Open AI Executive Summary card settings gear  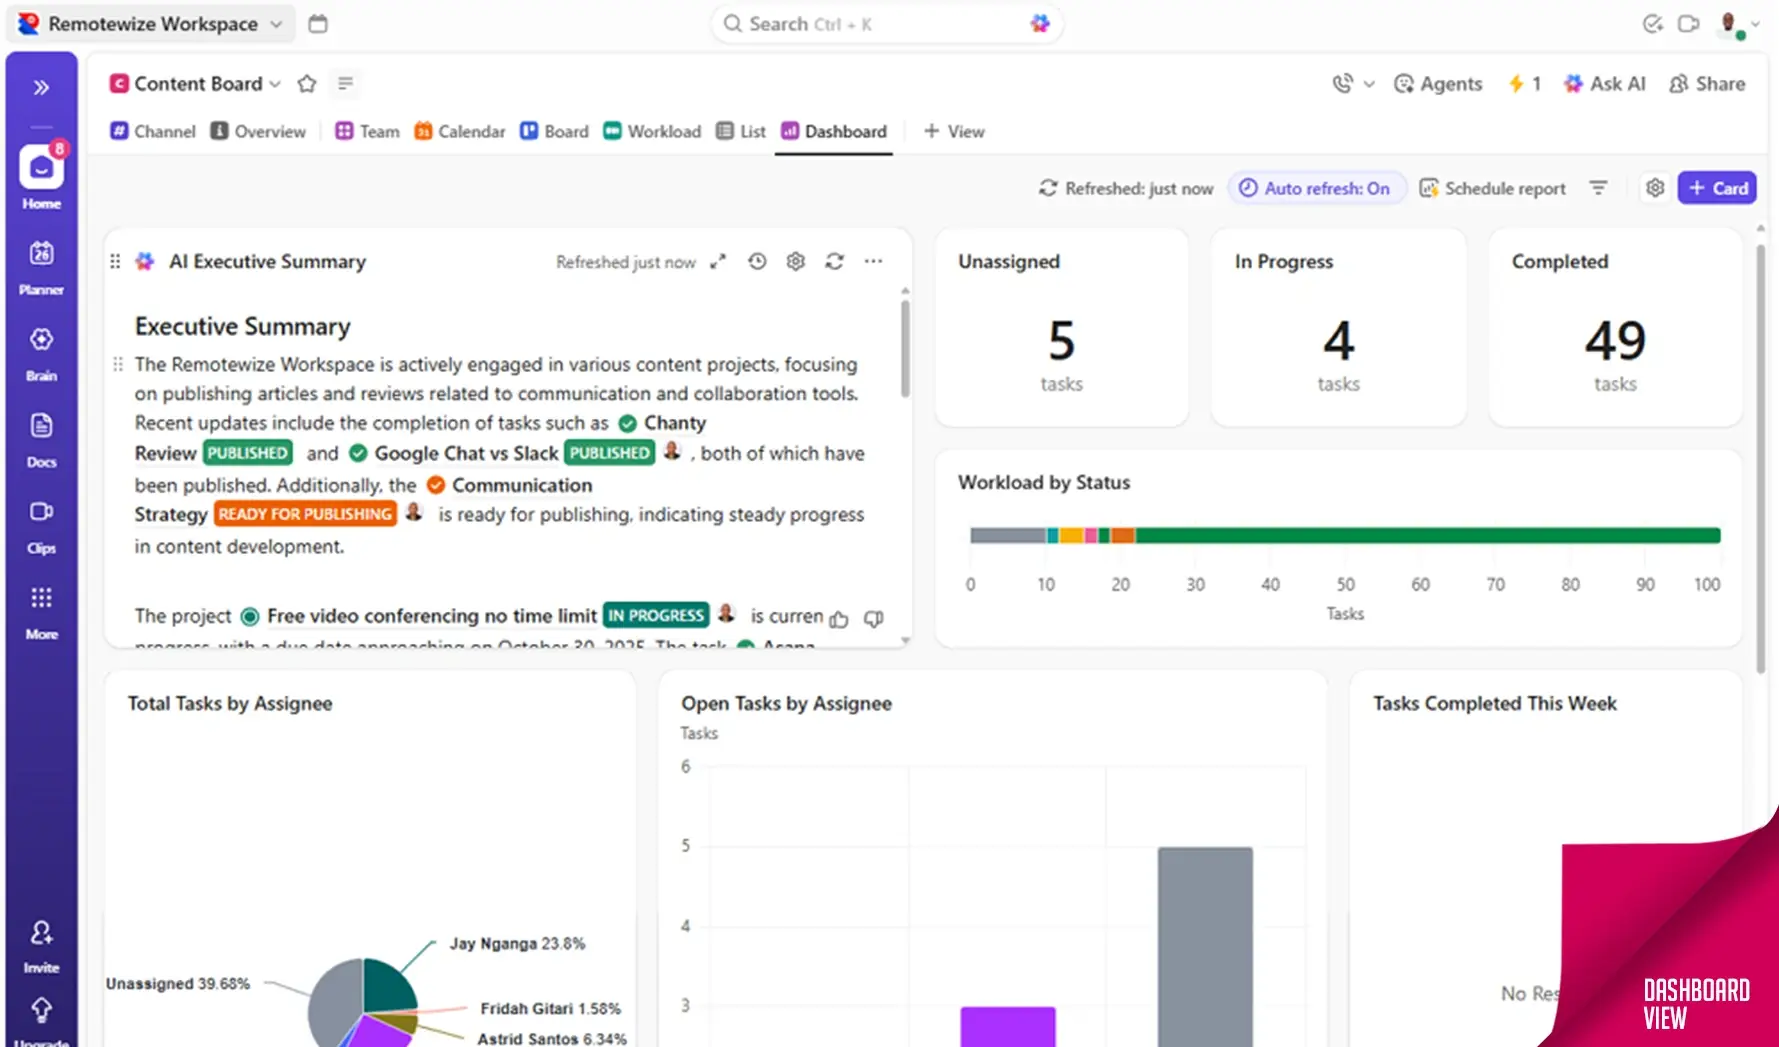click(x=795, y=262)
